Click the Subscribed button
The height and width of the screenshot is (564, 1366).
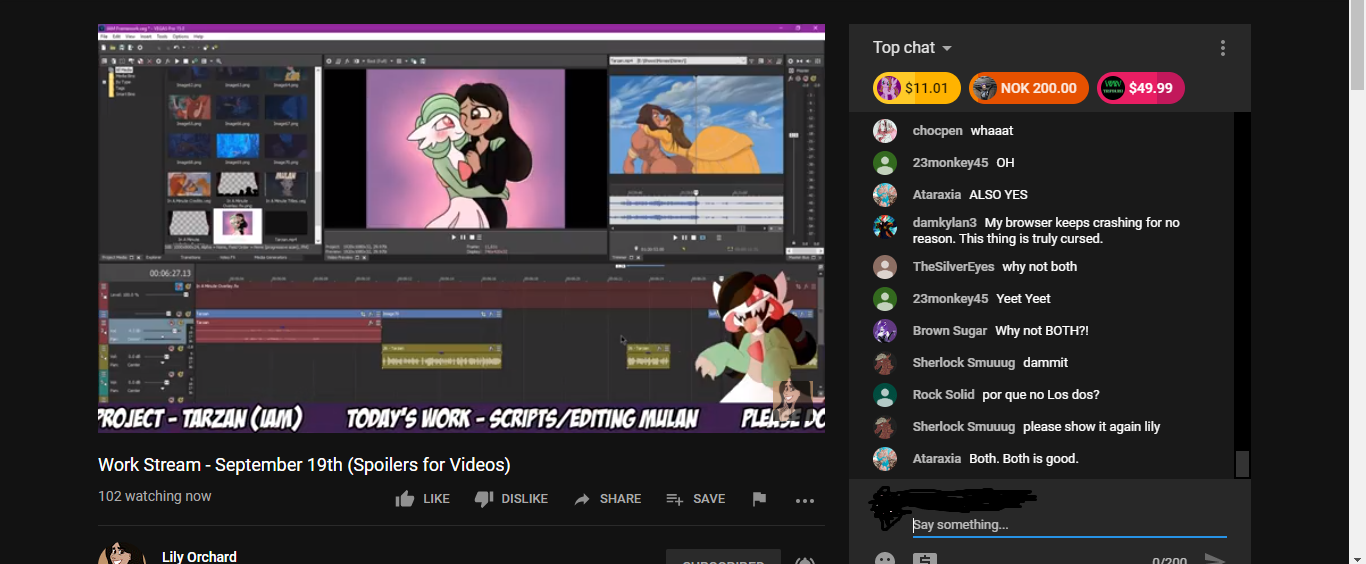[x=723, y=557]
